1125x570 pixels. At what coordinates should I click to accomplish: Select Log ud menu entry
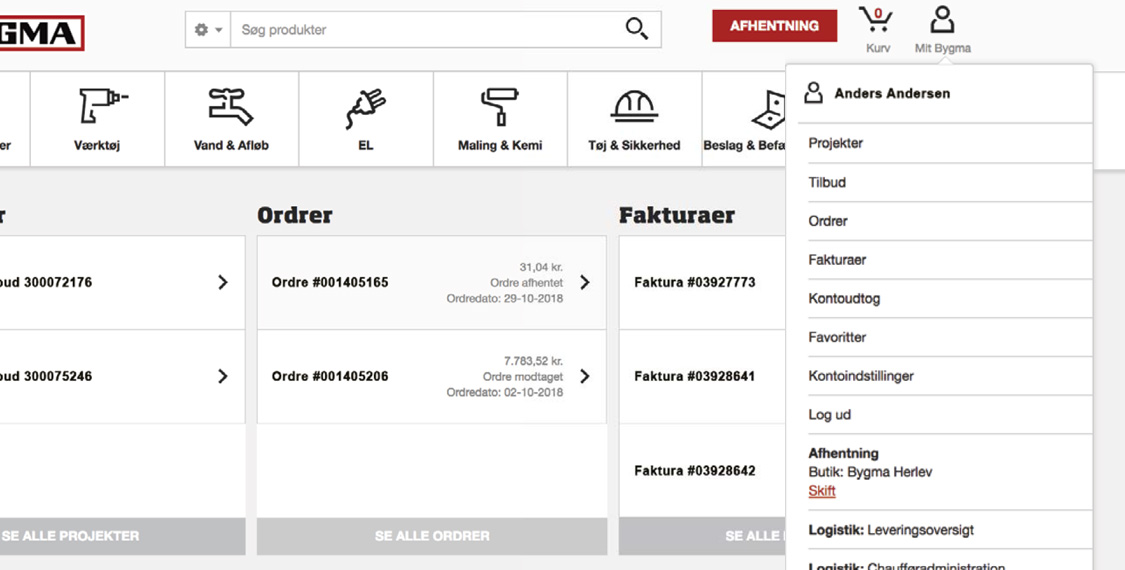click(830, 415)
